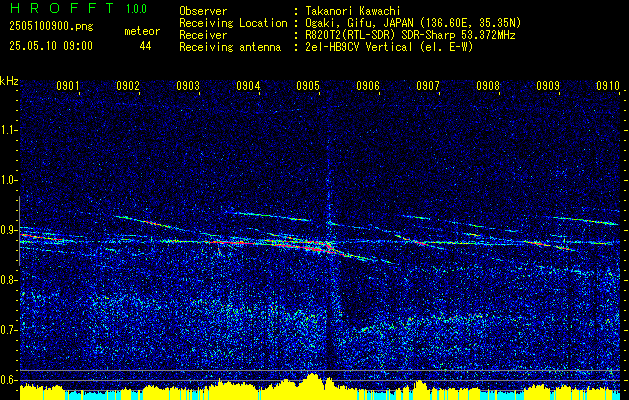
Task: Click the Observer label
Action: coord(203,11)
